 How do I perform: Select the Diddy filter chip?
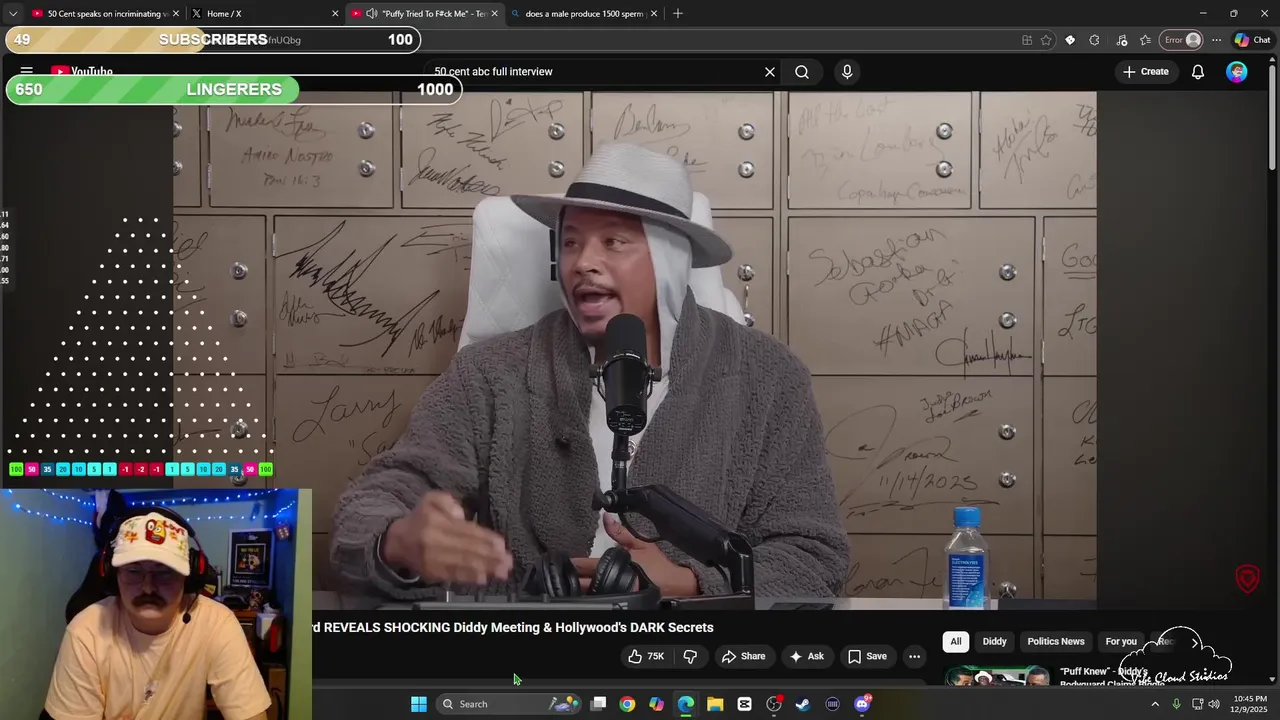[994, 641]
